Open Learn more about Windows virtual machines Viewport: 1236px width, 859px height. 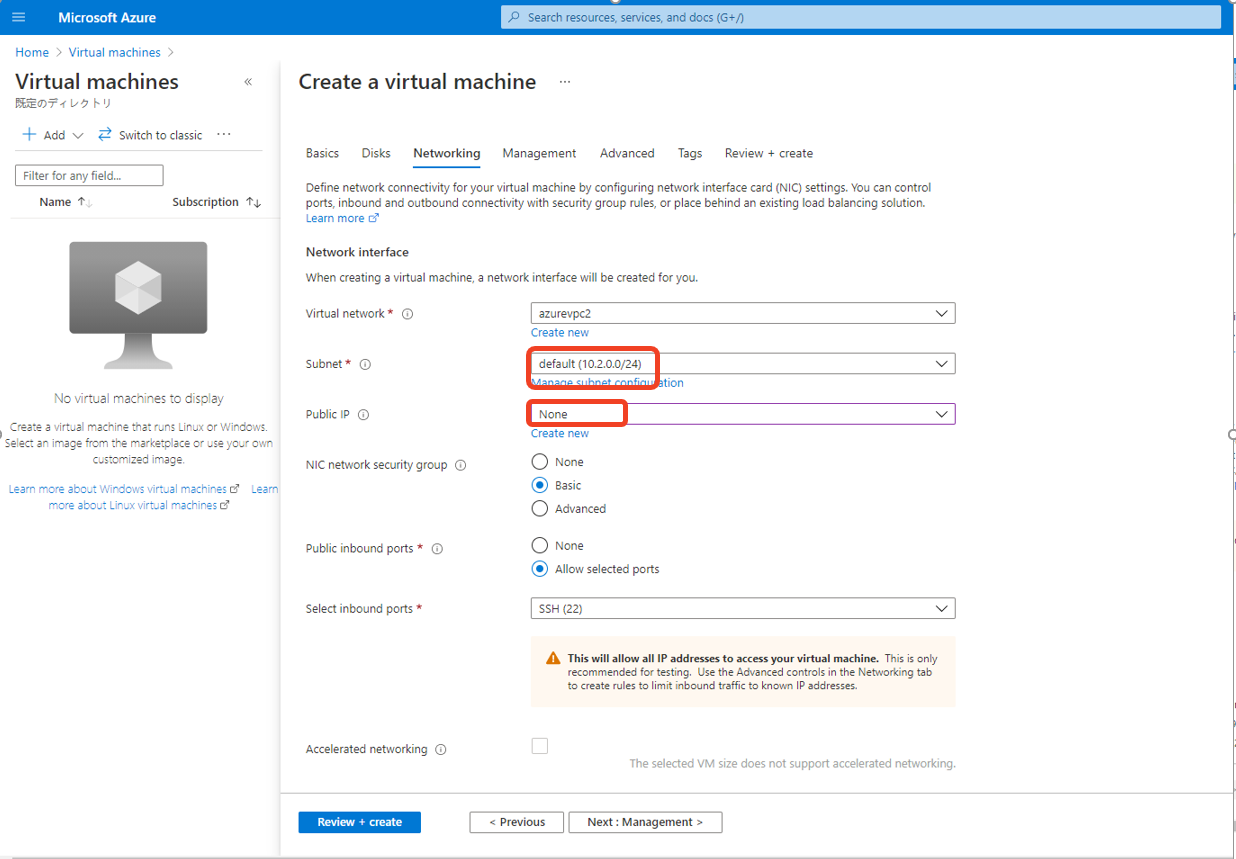pos(124,489)
